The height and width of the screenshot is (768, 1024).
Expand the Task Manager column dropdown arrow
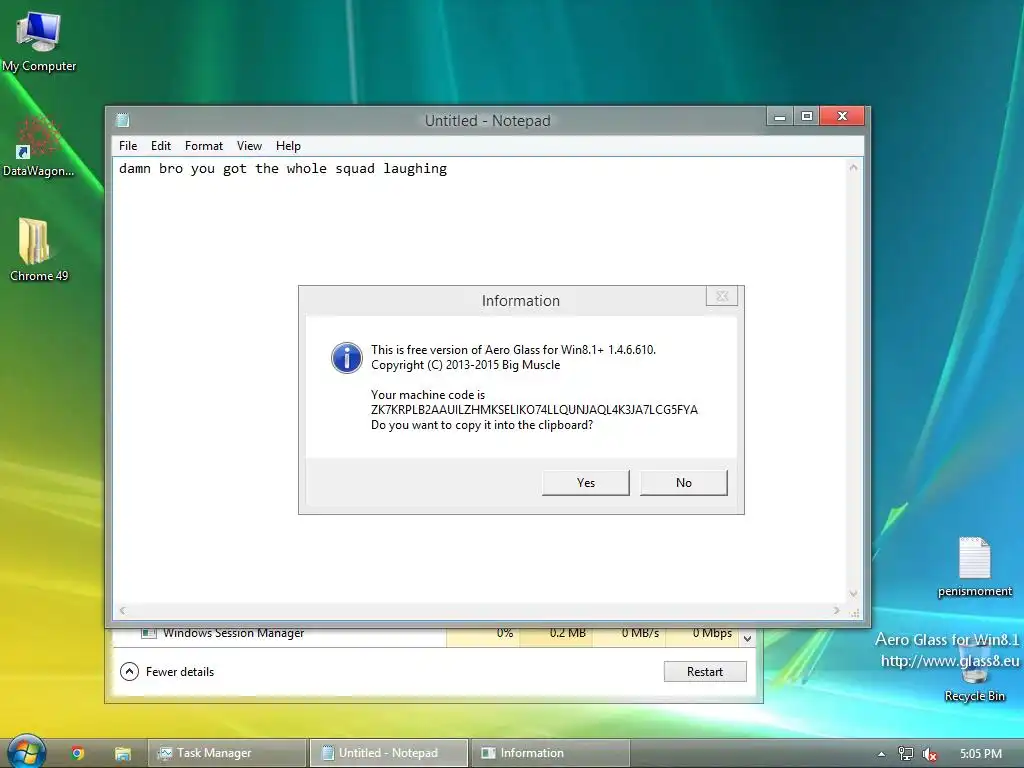748,638
